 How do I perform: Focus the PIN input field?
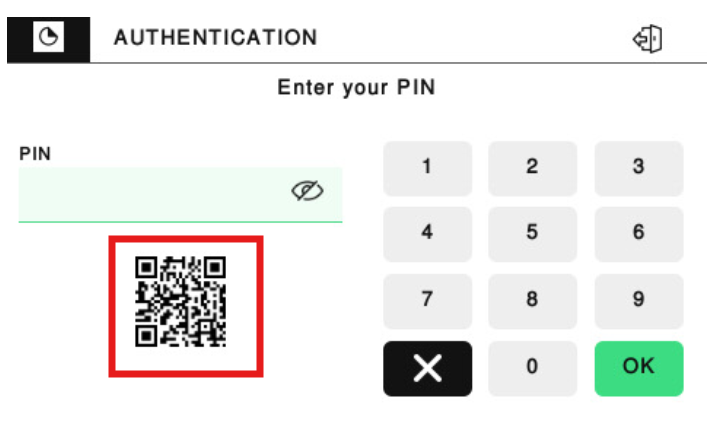coord(150,192)
